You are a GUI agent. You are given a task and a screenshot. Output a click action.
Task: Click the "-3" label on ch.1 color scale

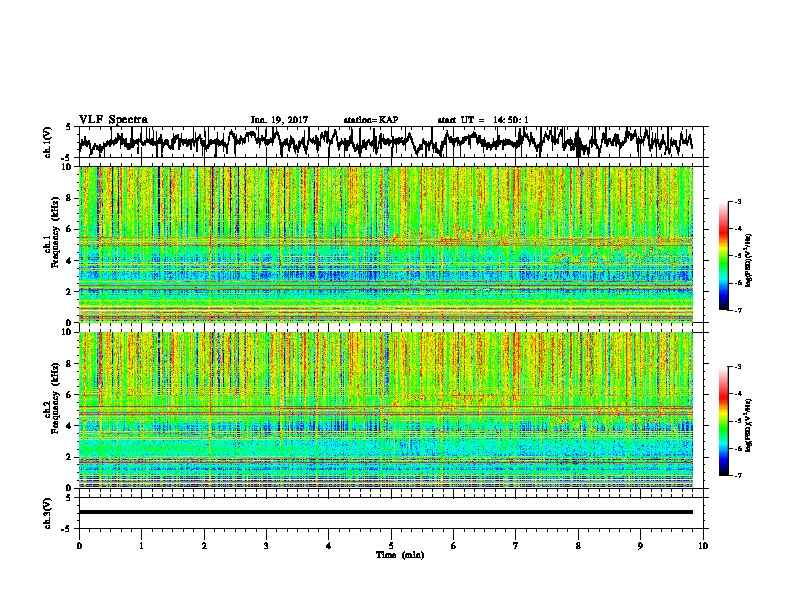point(738,201)
